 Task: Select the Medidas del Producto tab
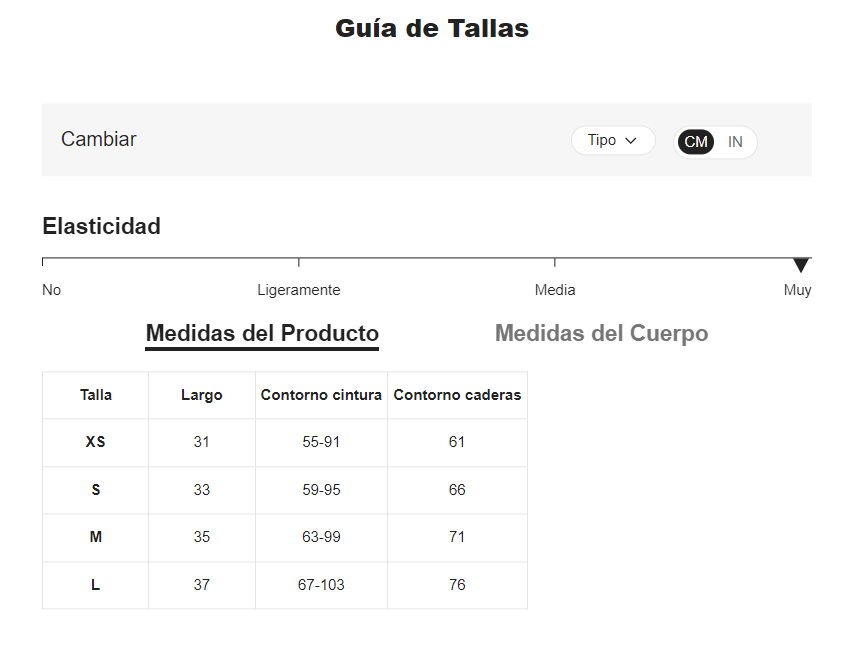tap(262, 333)
